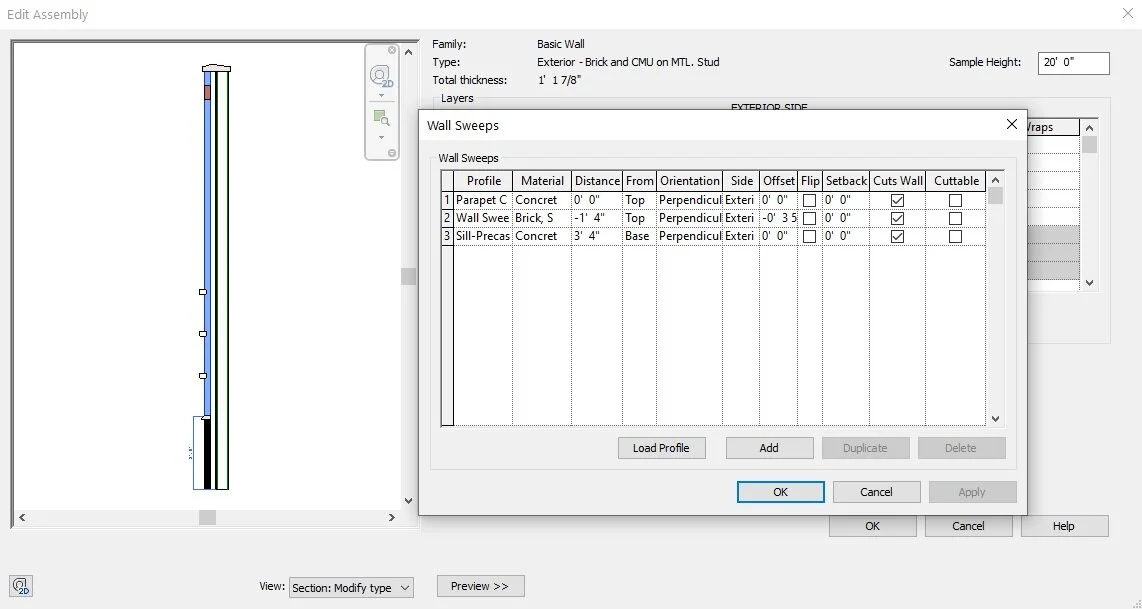The width and height of the screenshot is (1142, 609).
Task: Activate the 2D SteeringWheel on the navigation bar
Action: pos(381,75)
